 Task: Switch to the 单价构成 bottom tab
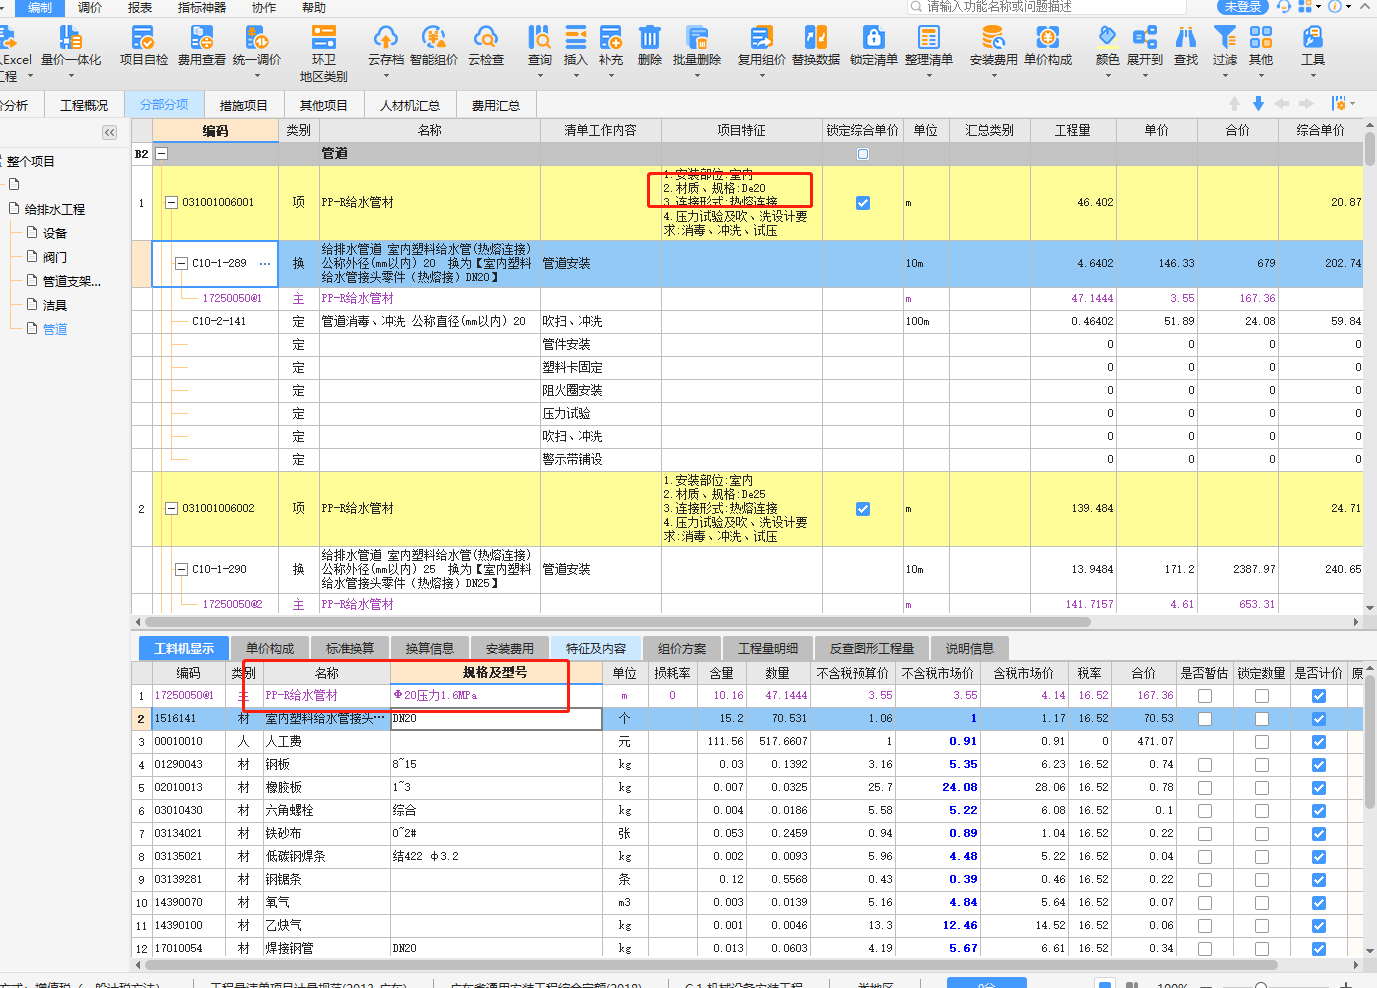coord(270,649)
